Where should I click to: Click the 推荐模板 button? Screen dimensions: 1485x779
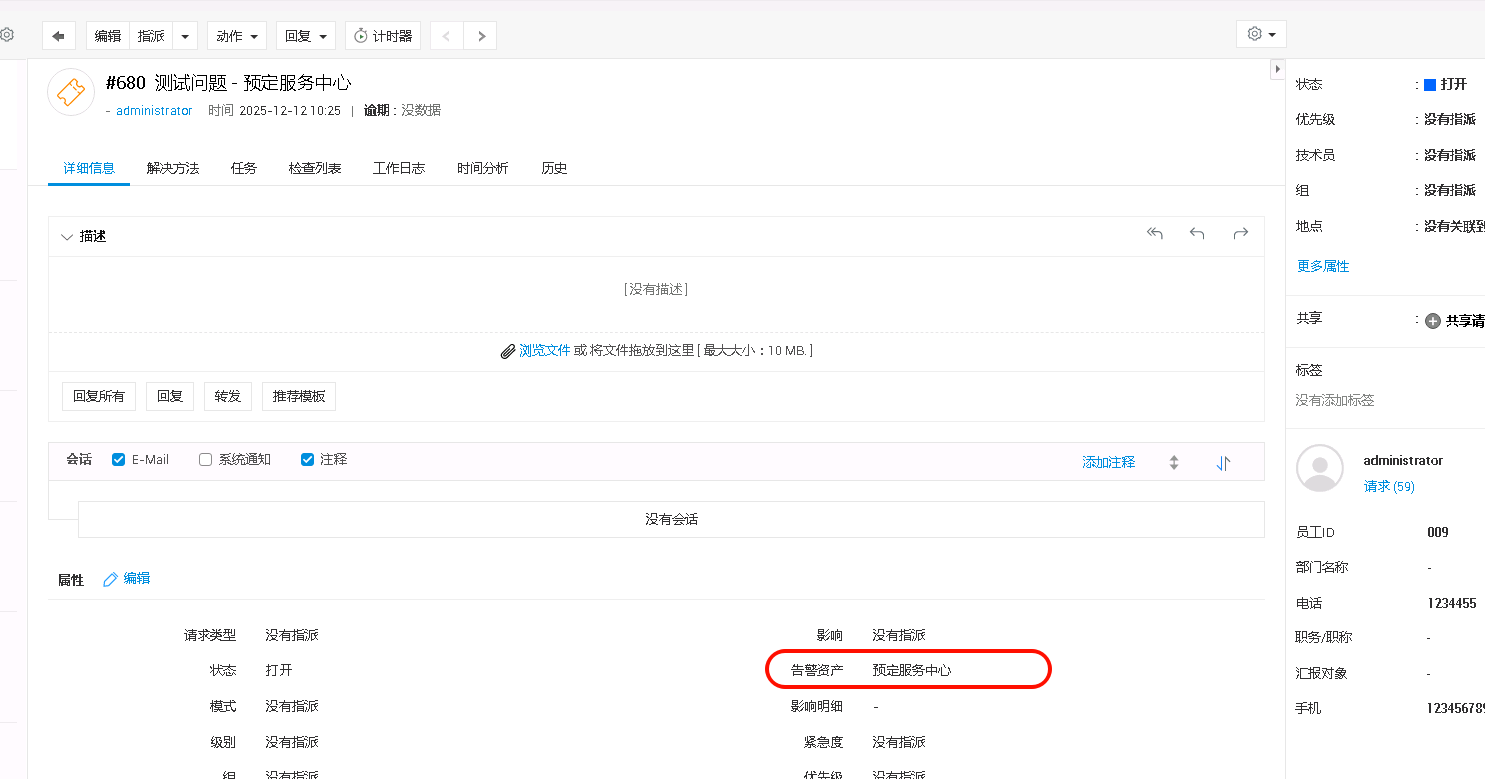tap(299, 396)
